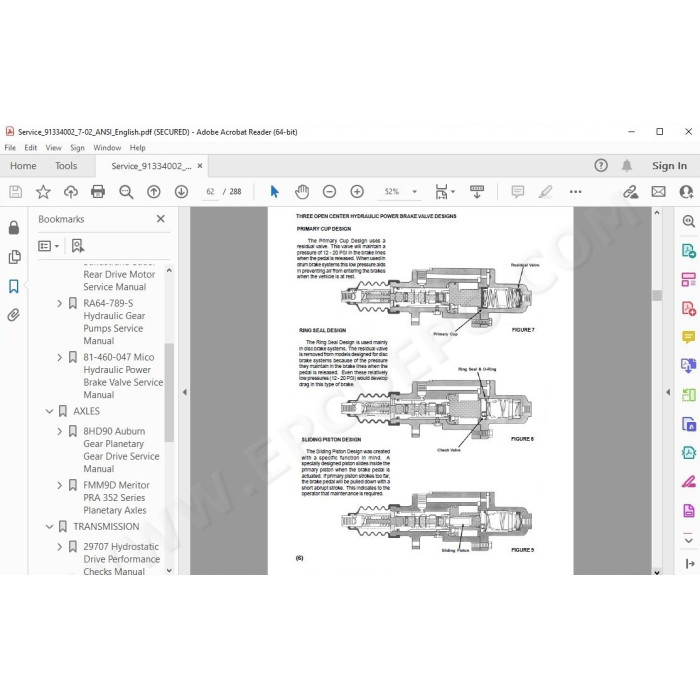Open the Help question mark icon
The height and width of the screenshot is (700, 700).
coord(601,166)
